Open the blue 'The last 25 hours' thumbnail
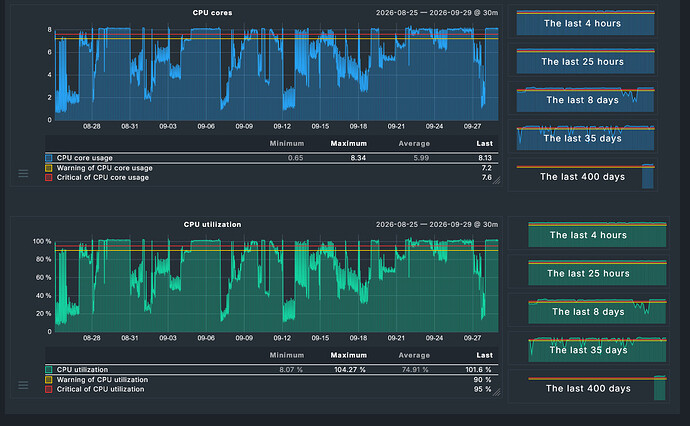The height and width of the screenshot is (426, 690). pos(585,61)
